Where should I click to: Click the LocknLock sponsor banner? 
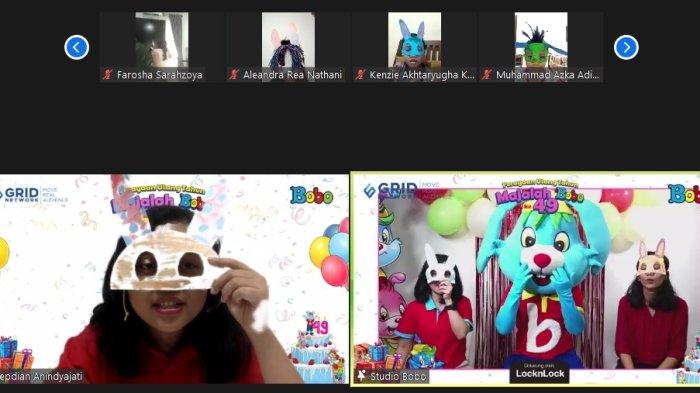coord(539,372)
